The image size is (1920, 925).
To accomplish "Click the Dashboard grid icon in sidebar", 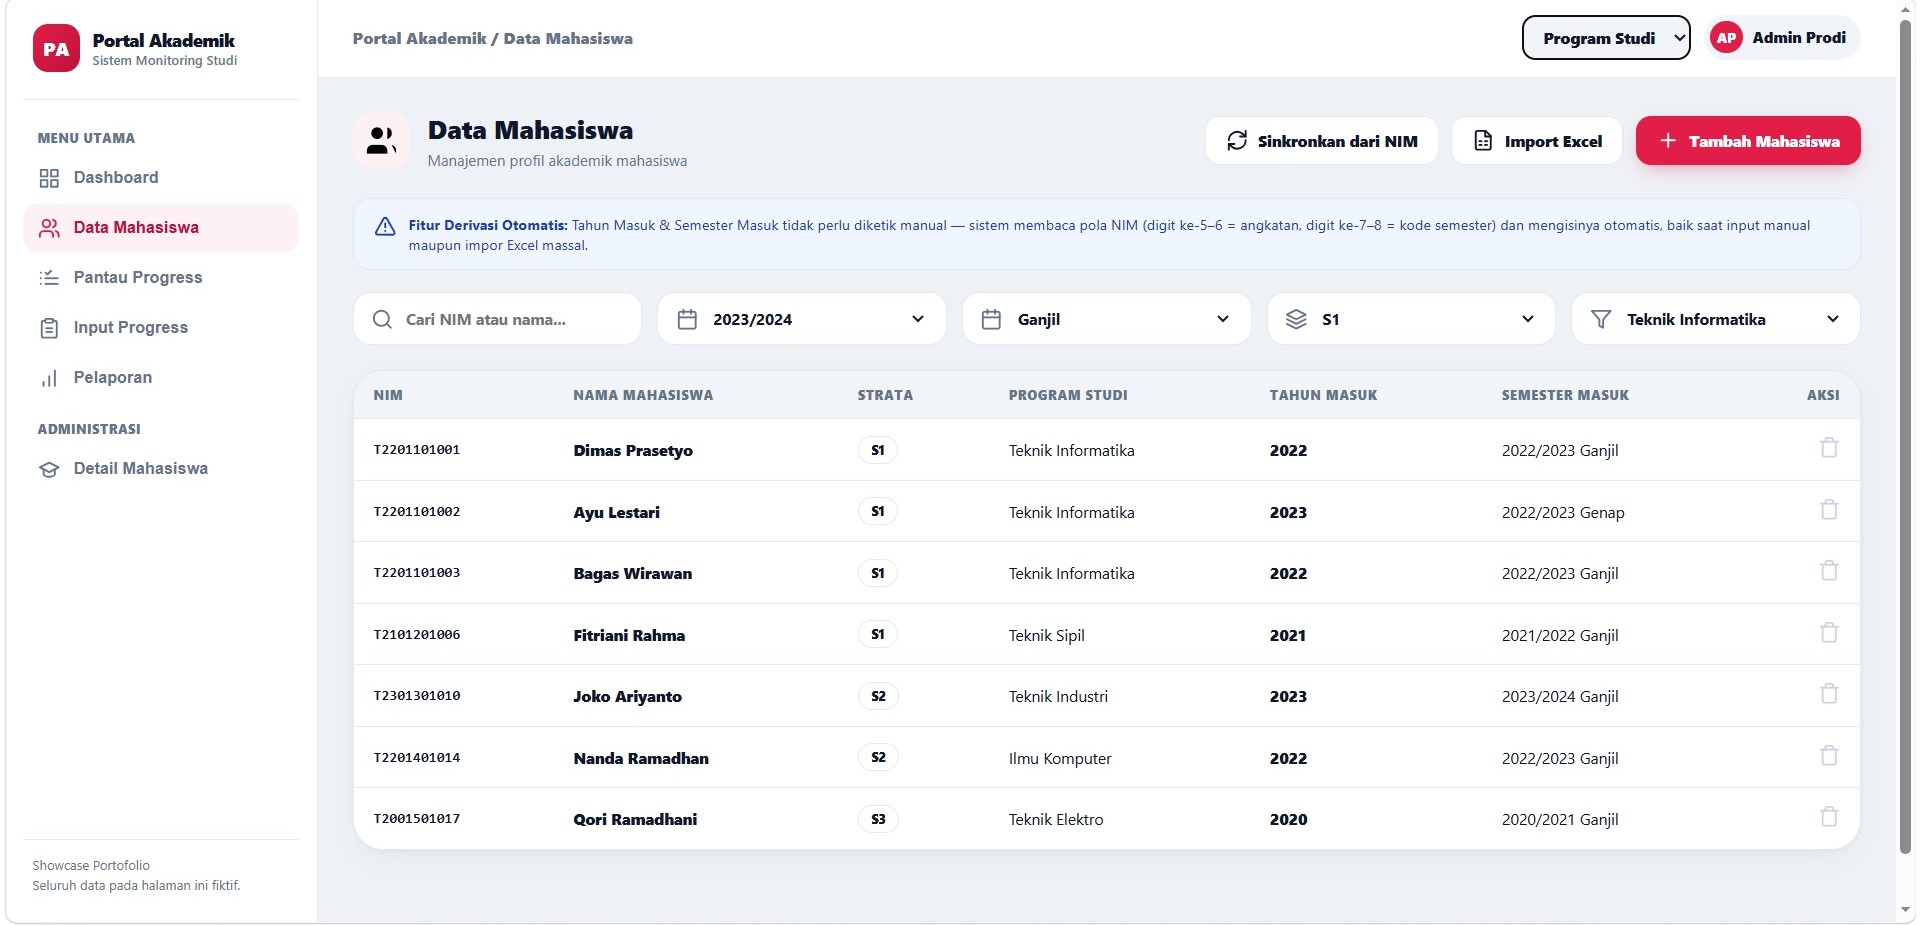I will [49, 178].
